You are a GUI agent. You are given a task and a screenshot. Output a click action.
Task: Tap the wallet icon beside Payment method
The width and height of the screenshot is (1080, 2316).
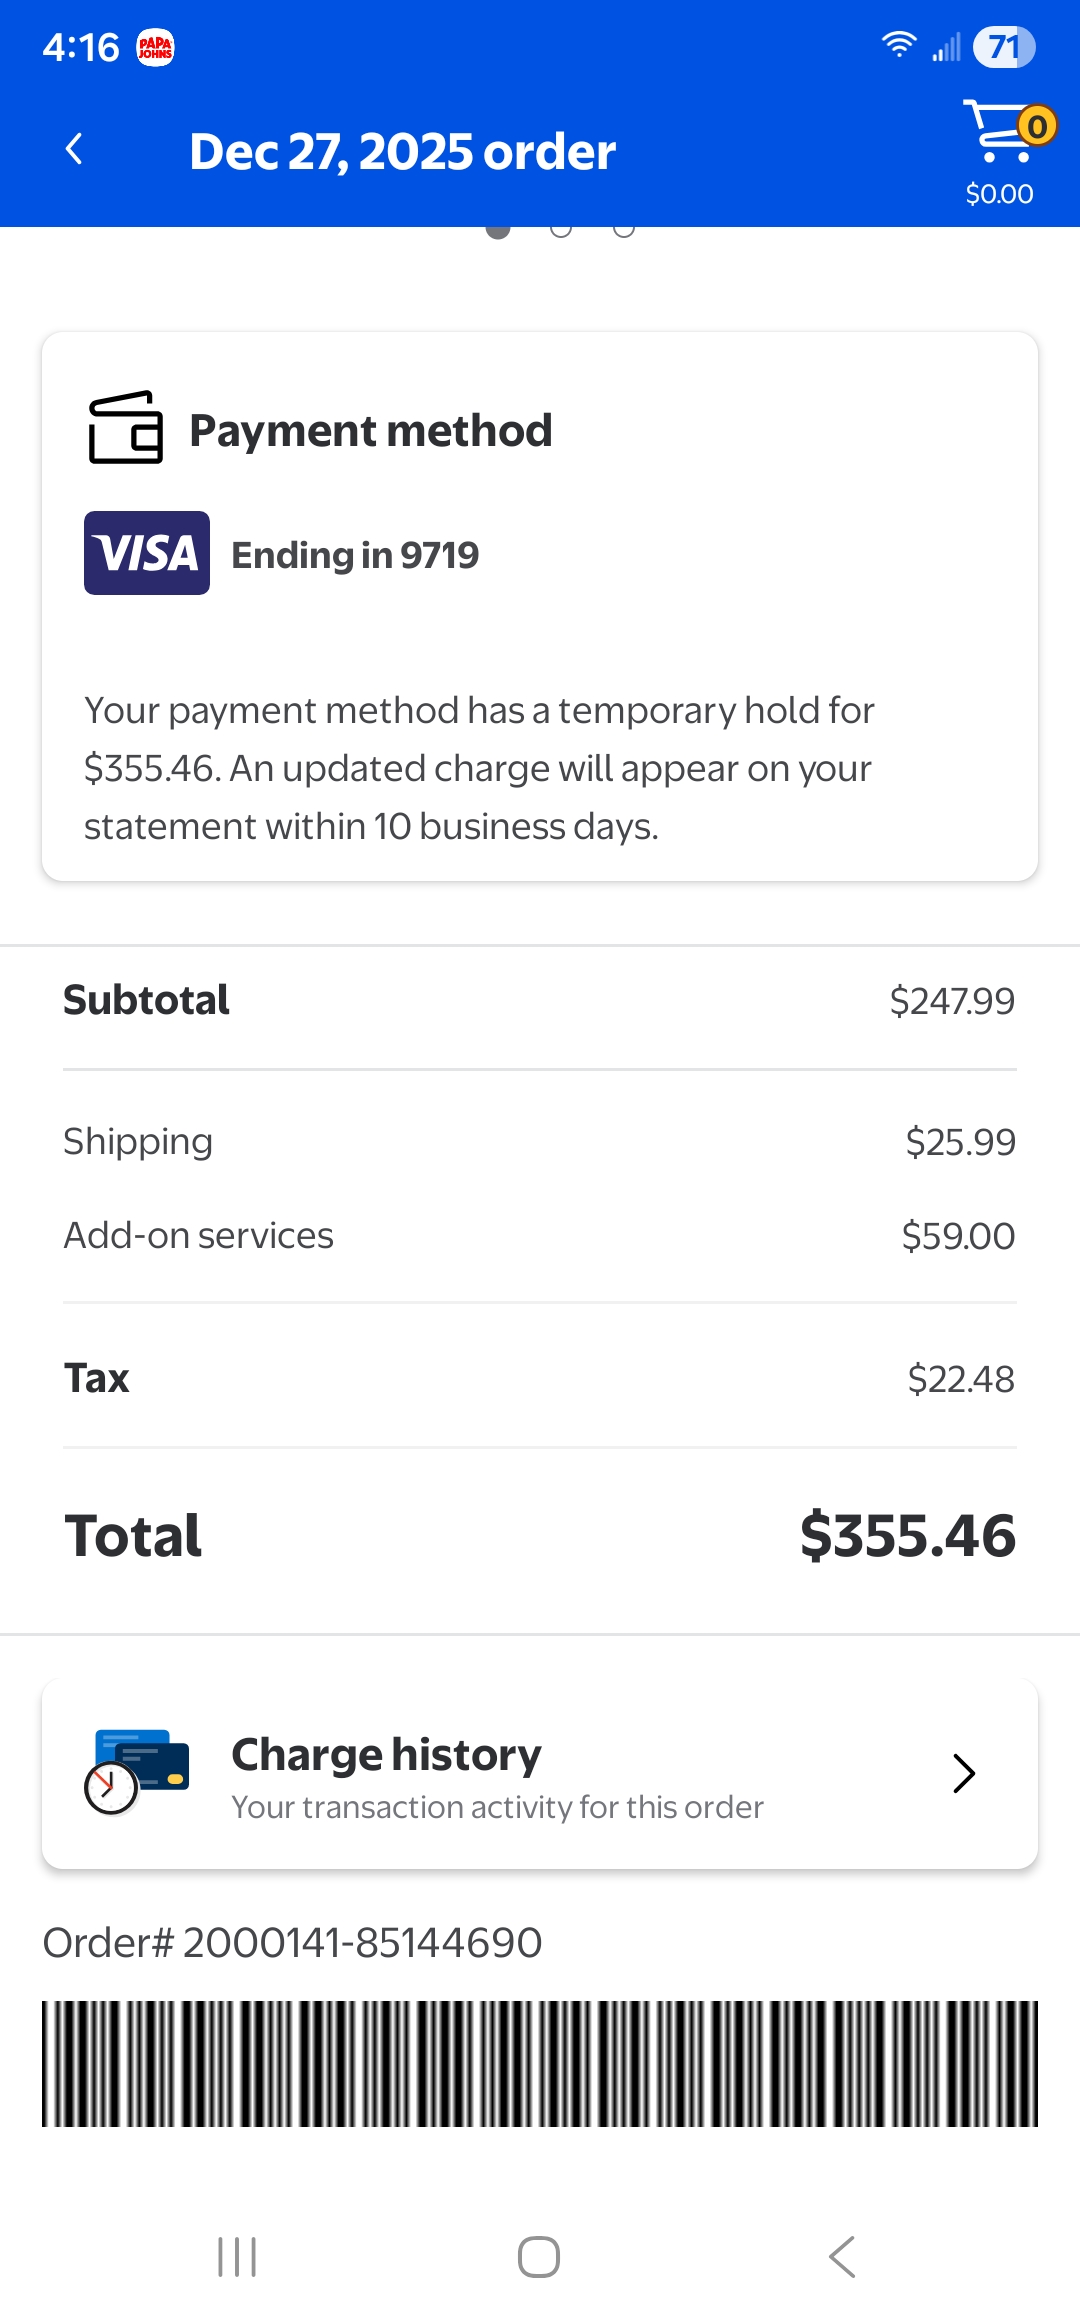[126, 428]
